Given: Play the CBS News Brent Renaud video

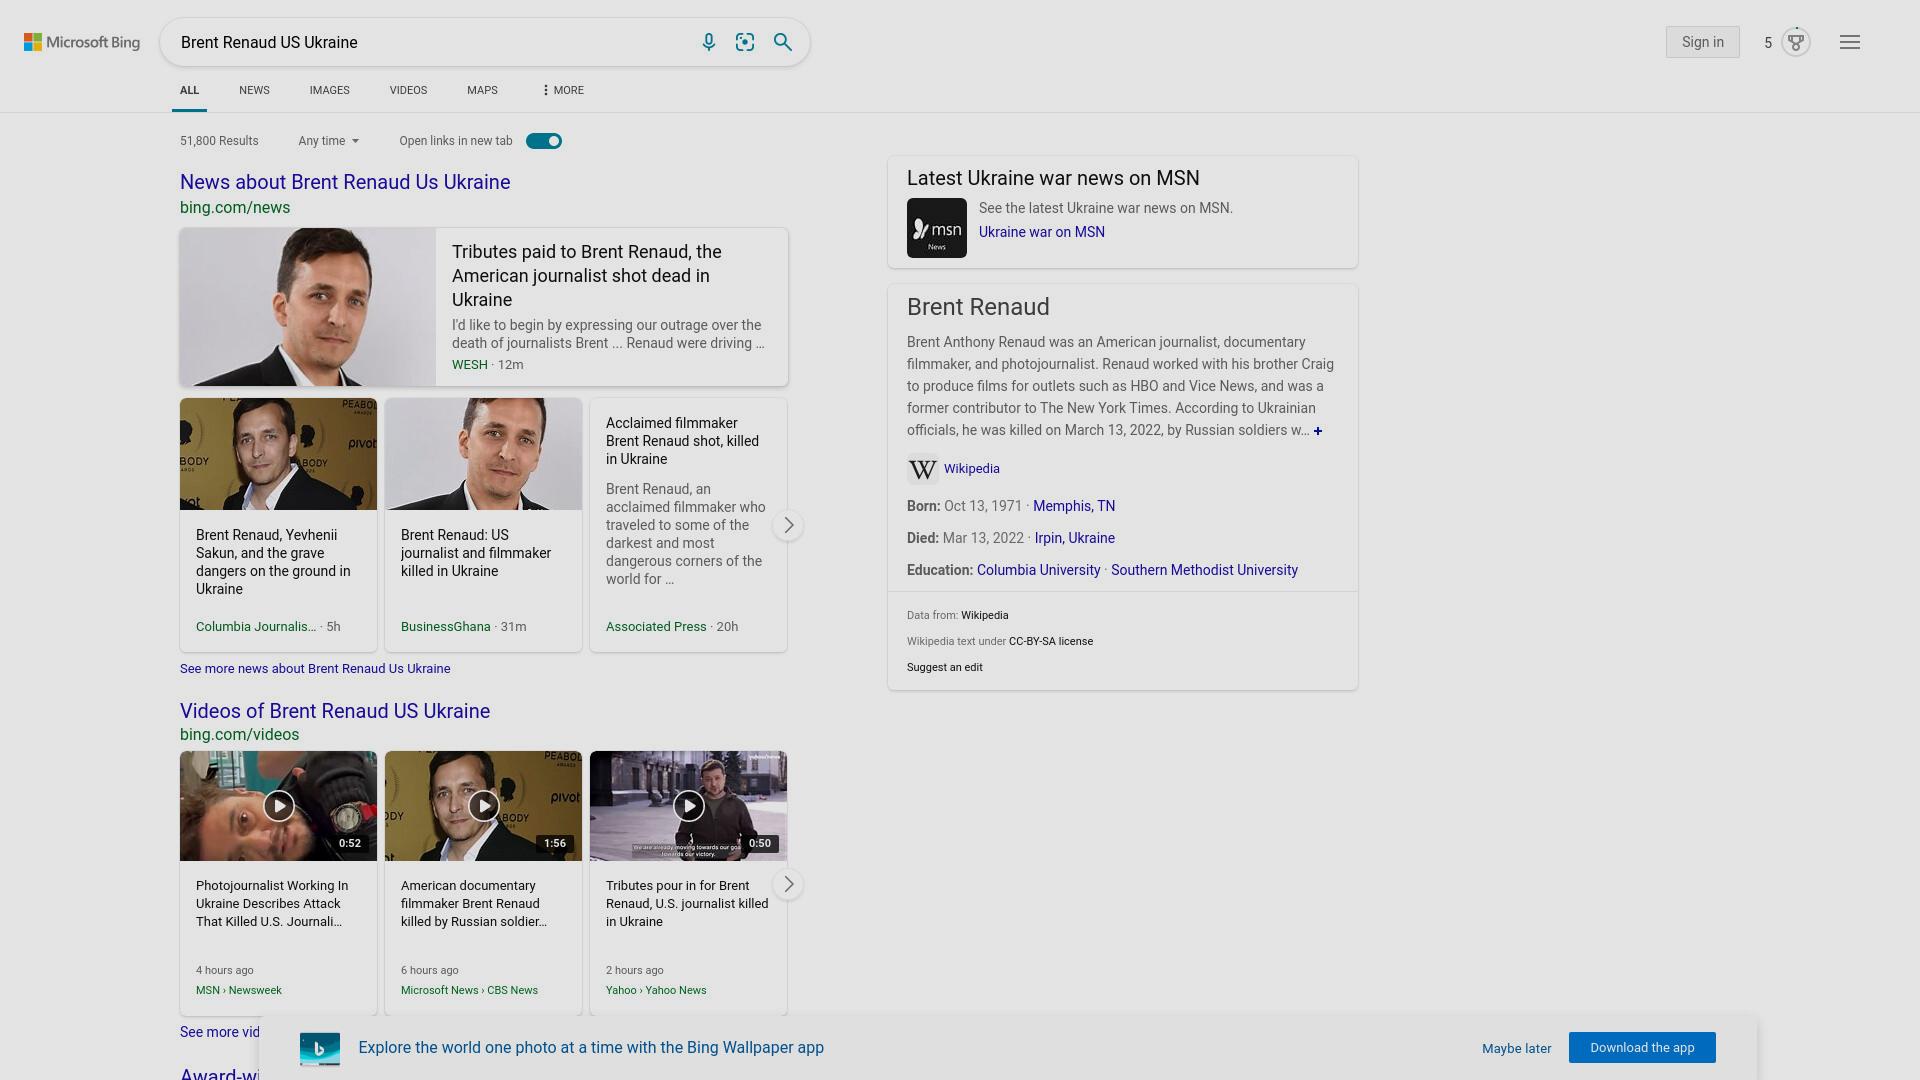Looking at the screenshot, I should pos(483,806).
